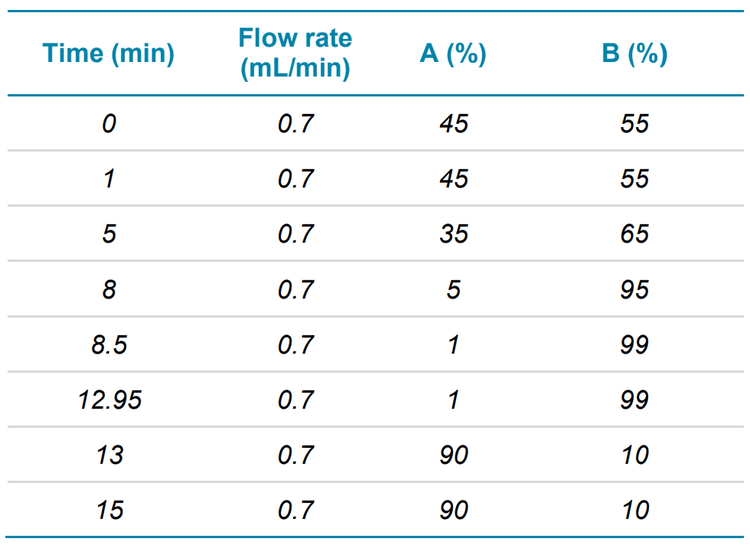Select the A value 35 cell
This screenshot has width=750, height=545.
coord(453,234)
